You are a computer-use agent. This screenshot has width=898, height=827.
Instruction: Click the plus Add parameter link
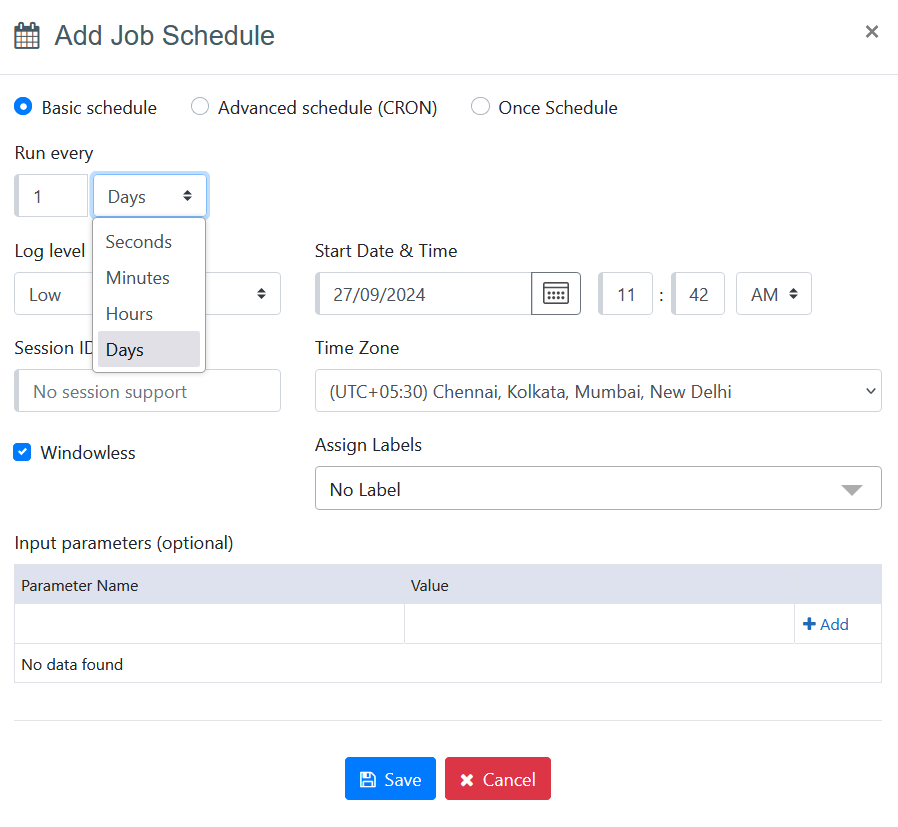coord(826,624)
